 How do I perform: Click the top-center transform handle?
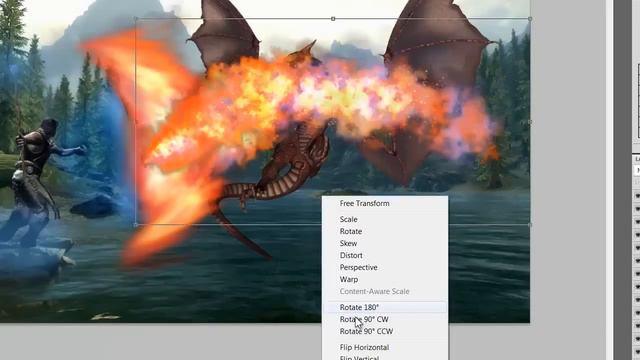pos(333,19)
